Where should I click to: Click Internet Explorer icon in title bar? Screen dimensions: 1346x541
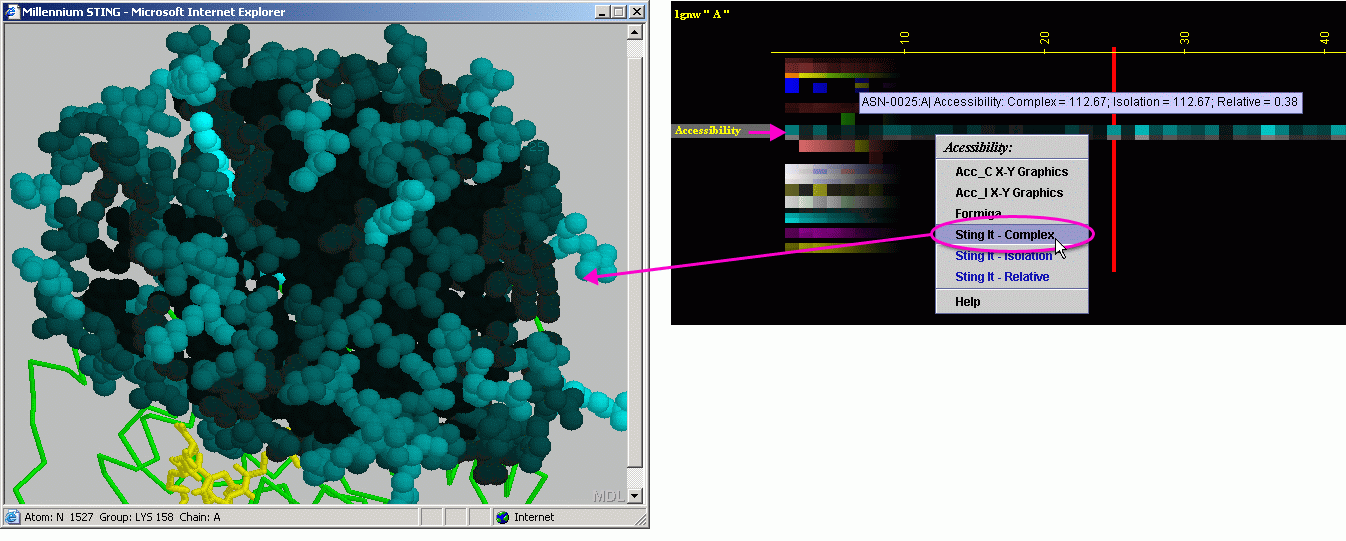[x=12, y=12]
